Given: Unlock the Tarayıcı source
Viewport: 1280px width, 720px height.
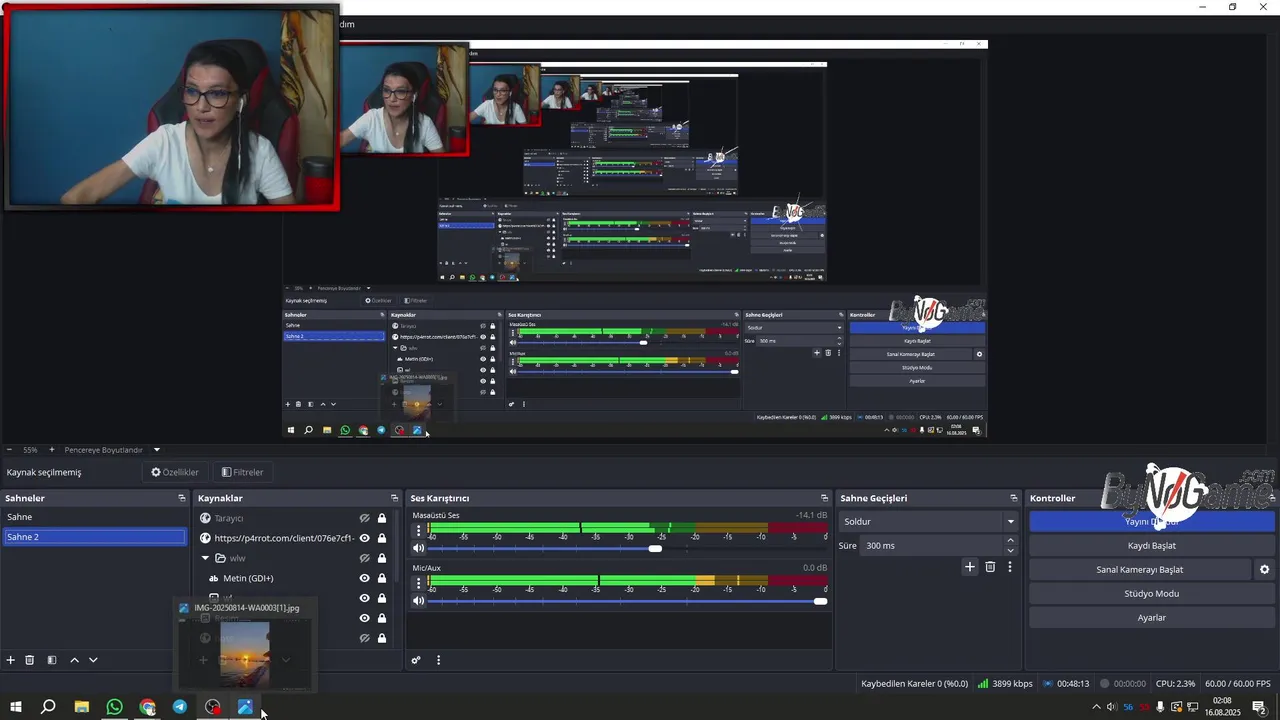Looking at the screenshot, I should (x=382, y=518).
